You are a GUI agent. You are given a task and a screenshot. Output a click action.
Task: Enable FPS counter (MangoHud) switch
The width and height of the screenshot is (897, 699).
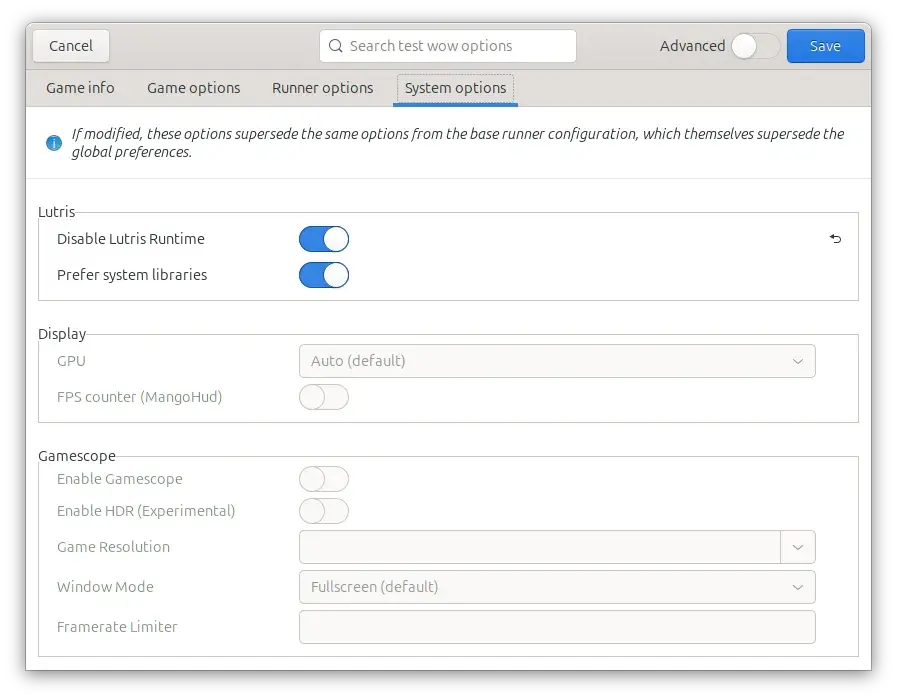(324, 397)
